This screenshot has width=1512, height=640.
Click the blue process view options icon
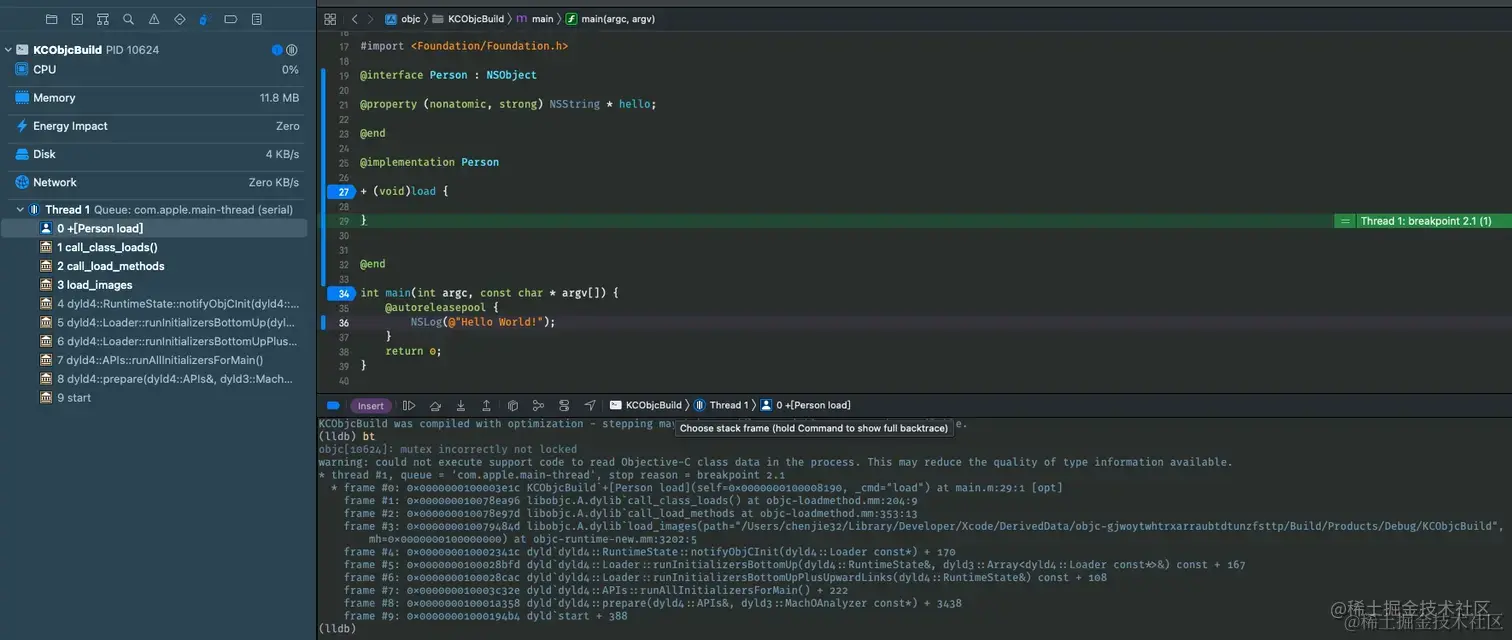coord(277,50)
